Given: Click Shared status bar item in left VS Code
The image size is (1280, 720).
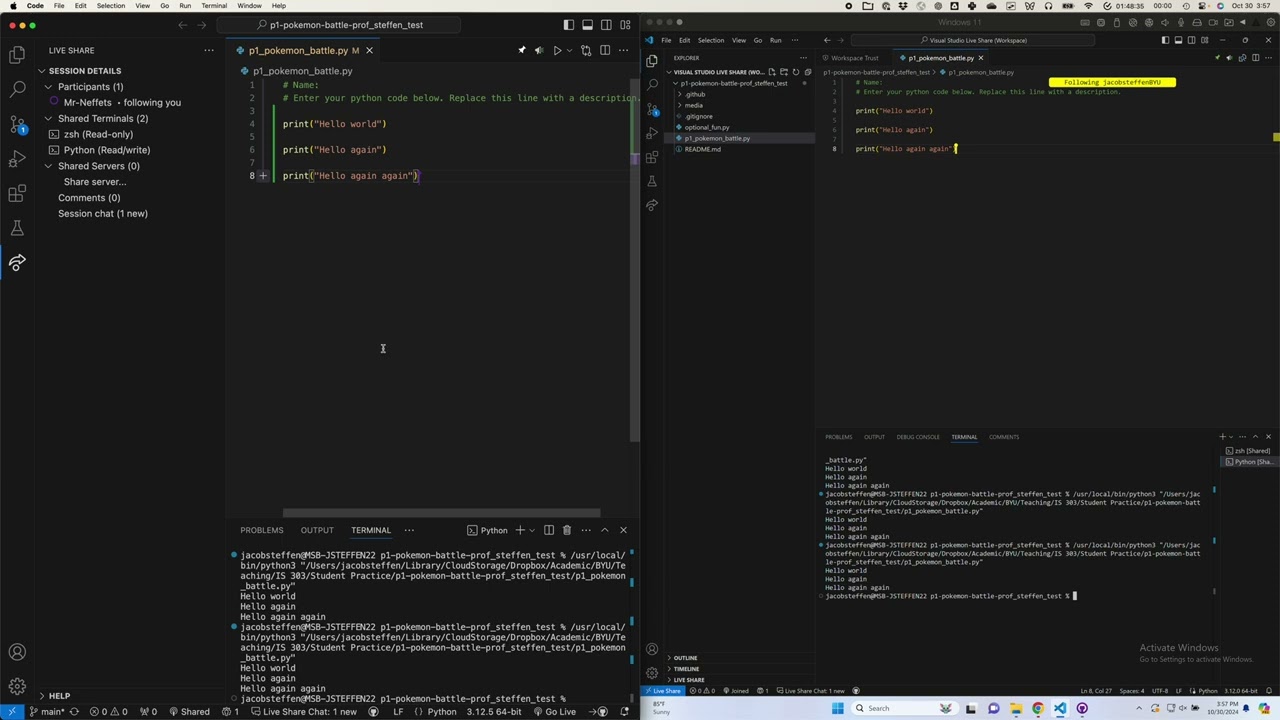Looking at the screenshot, I should pos(188,712).
